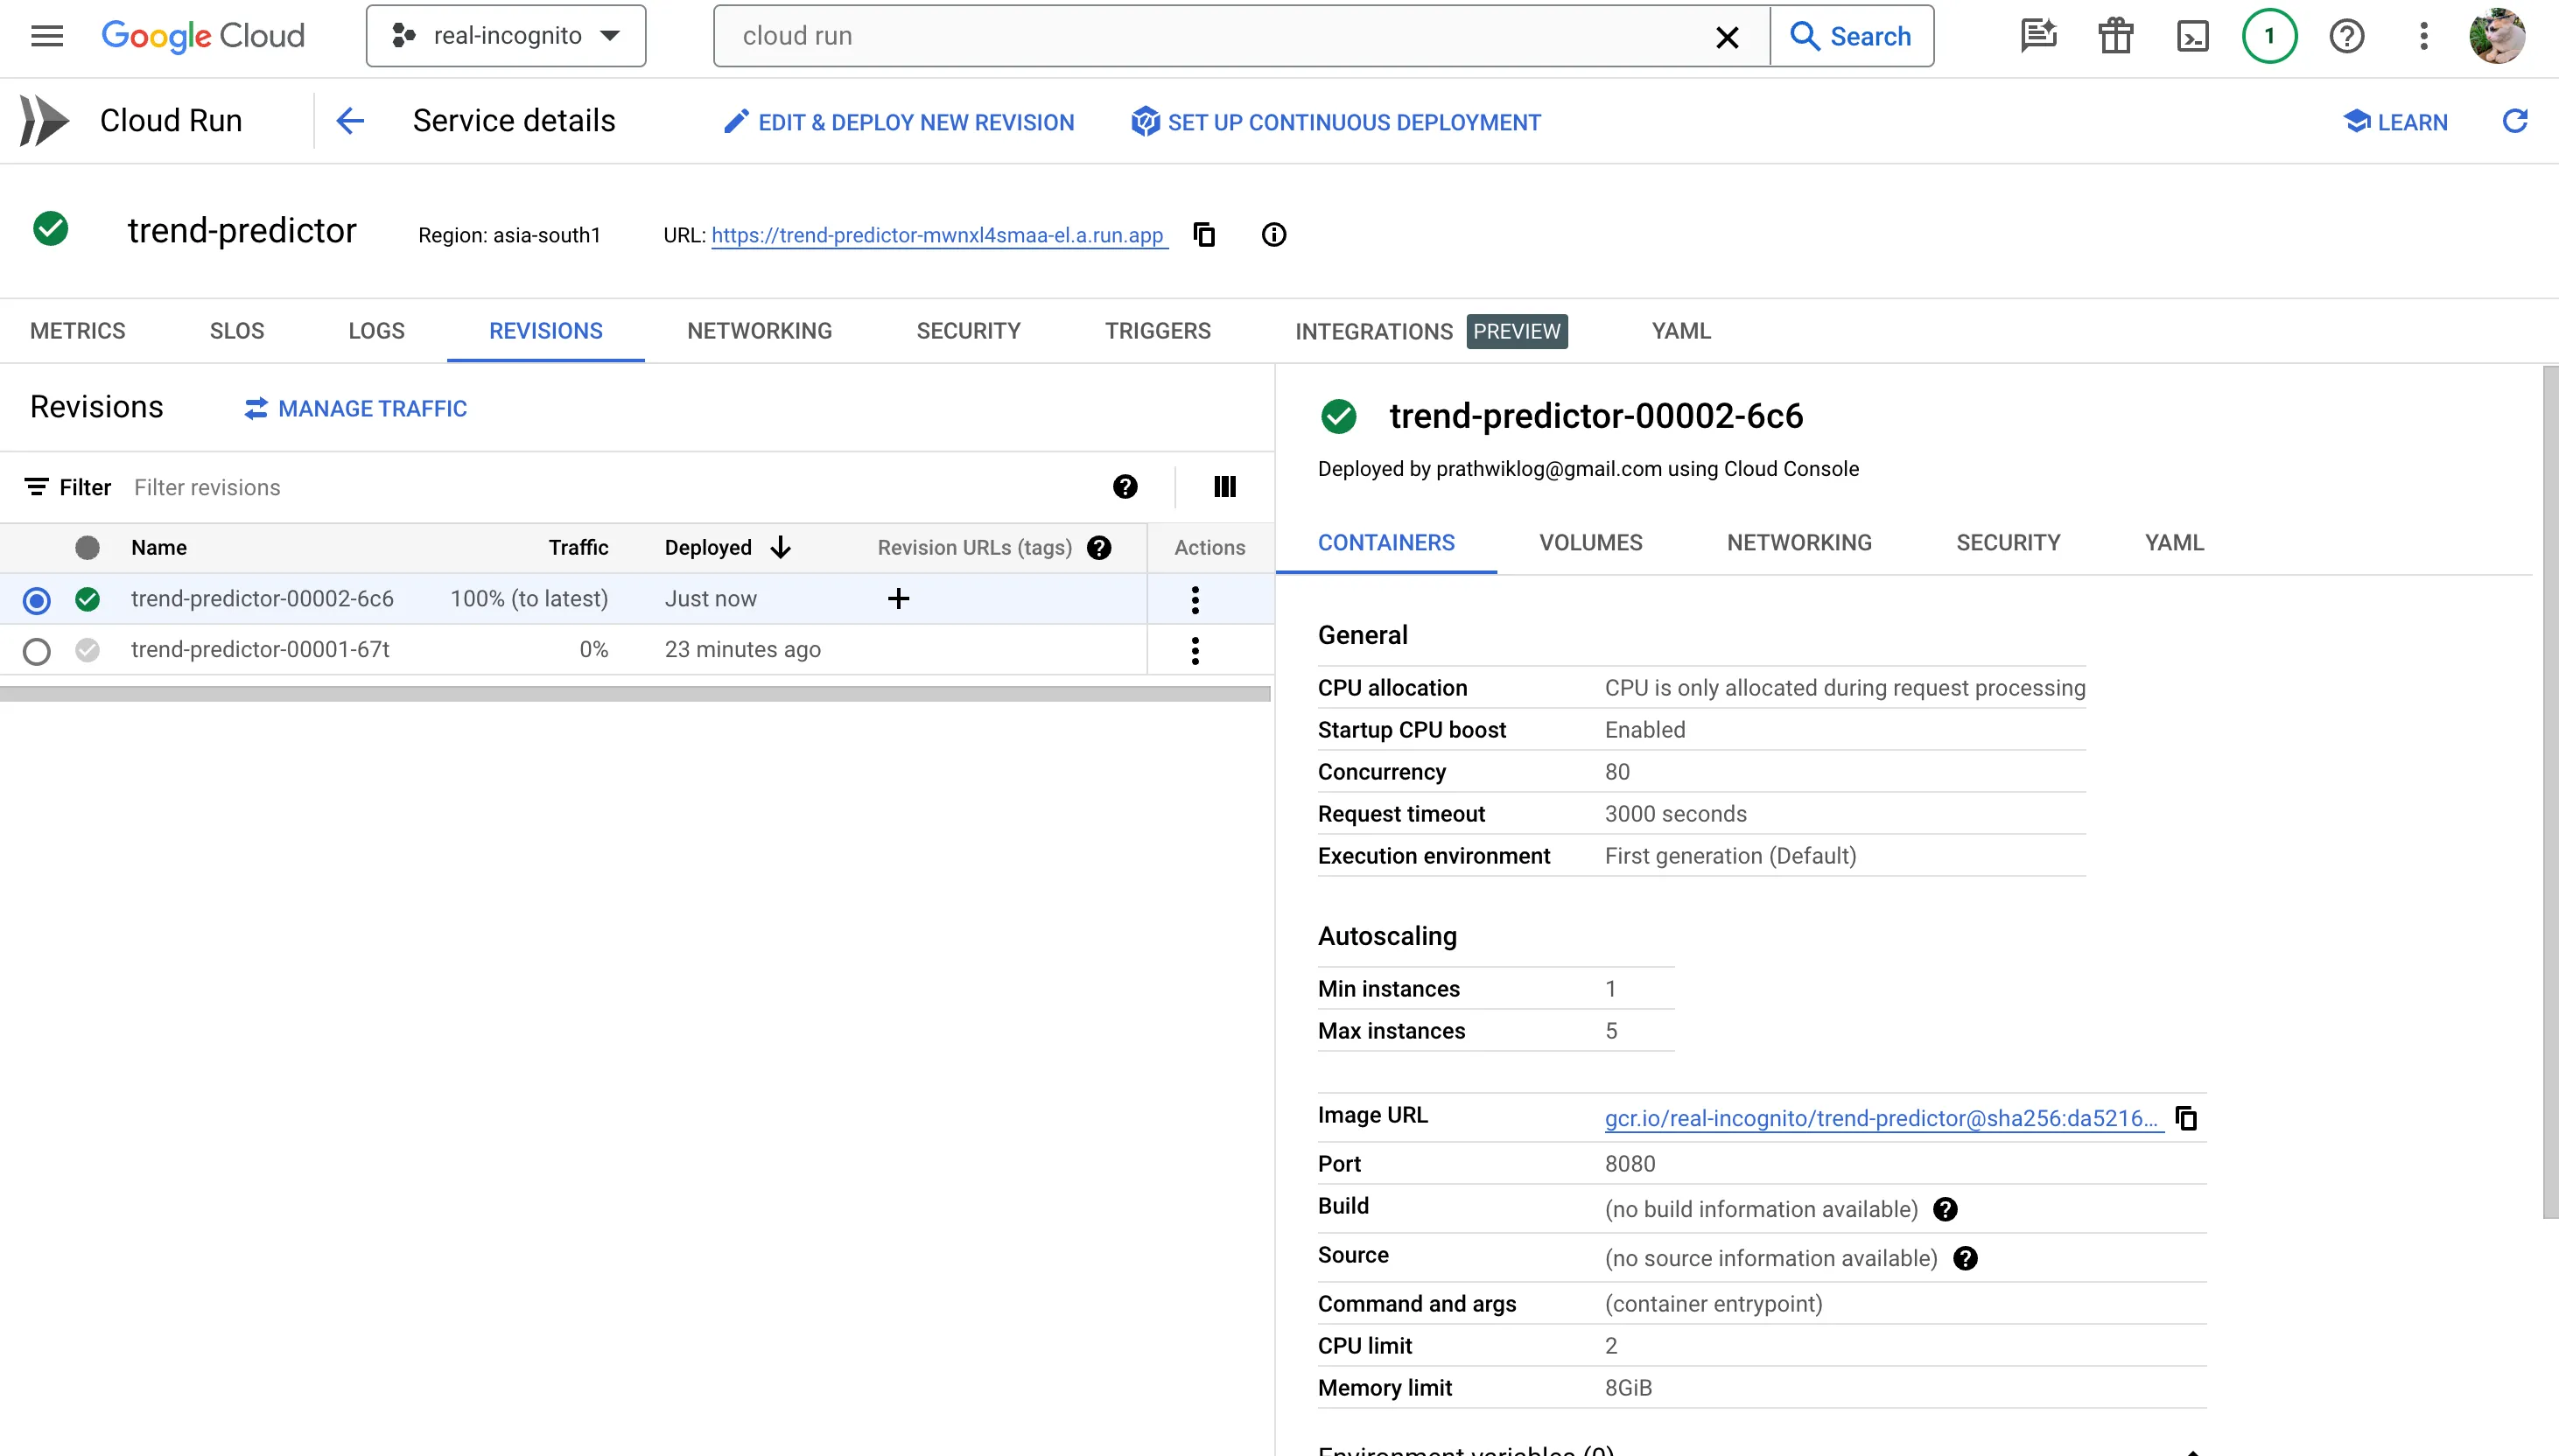Select the trend-predictor-00001-67t revision radio button
Viewport: 2559px width, 1456px height.
pos(37,651)
